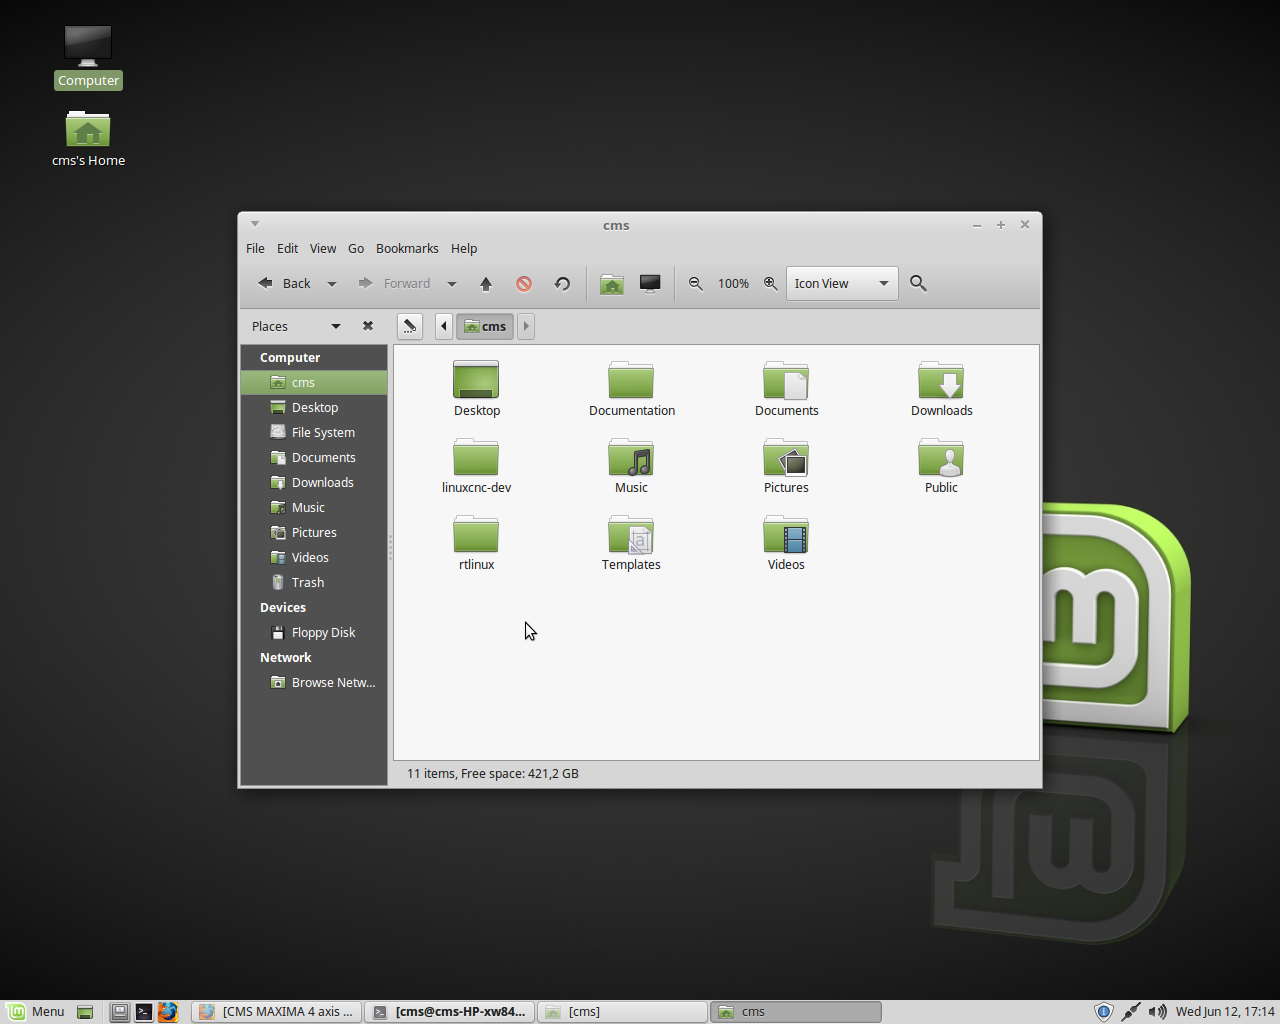
Task: Open the clock showing Wed Jun 12
Action: tap(1225, 1012)
